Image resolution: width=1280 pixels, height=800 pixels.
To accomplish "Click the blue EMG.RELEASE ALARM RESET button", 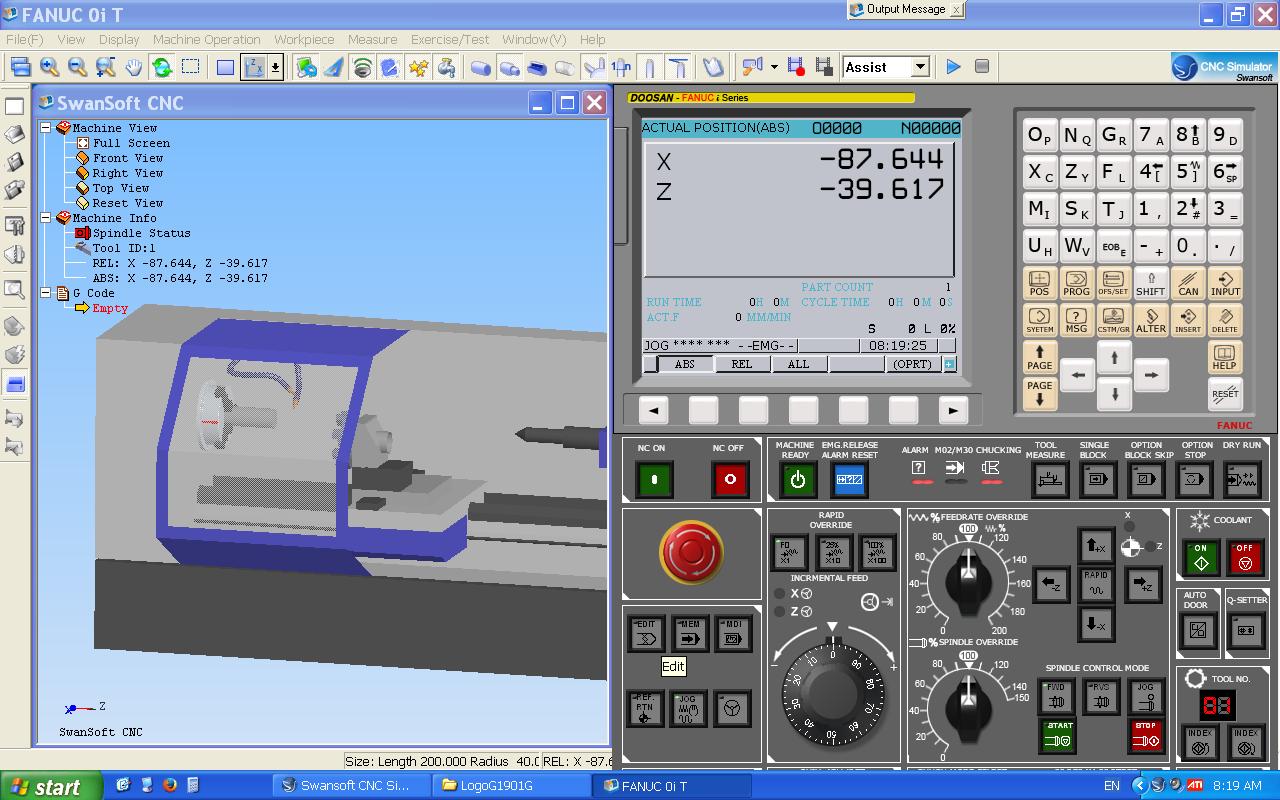I will pos(850,480).
